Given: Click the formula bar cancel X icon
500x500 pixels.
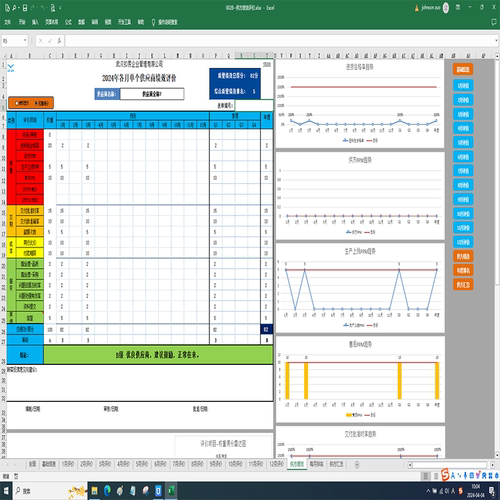Looking at the screenshot, I should (40, 41).
